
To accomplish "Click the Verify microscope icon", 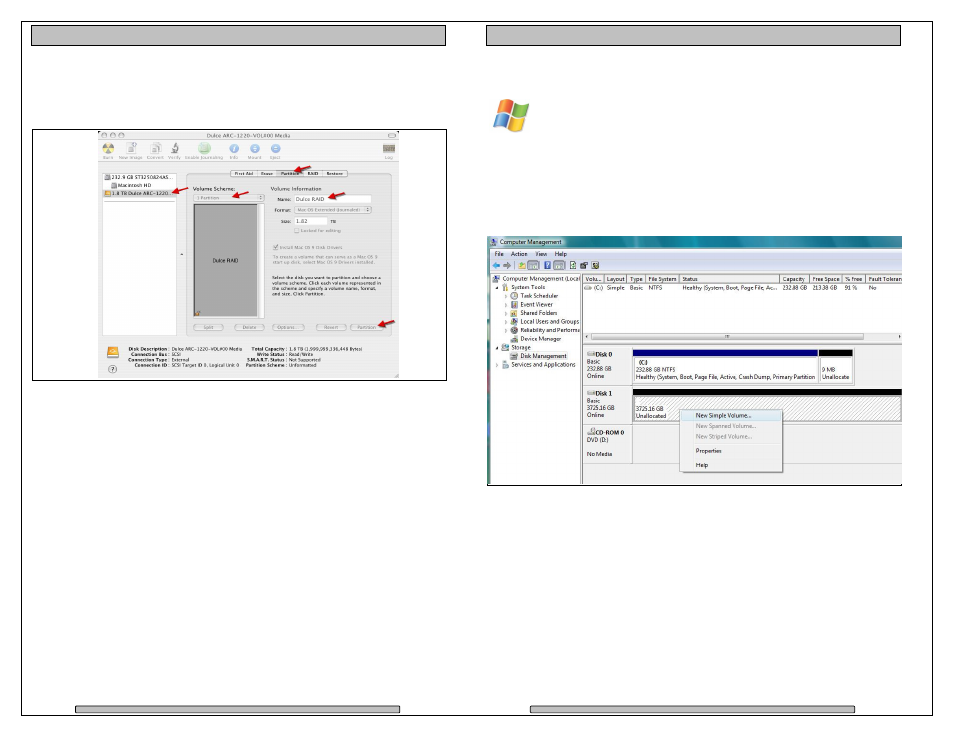I will point(175,148).
